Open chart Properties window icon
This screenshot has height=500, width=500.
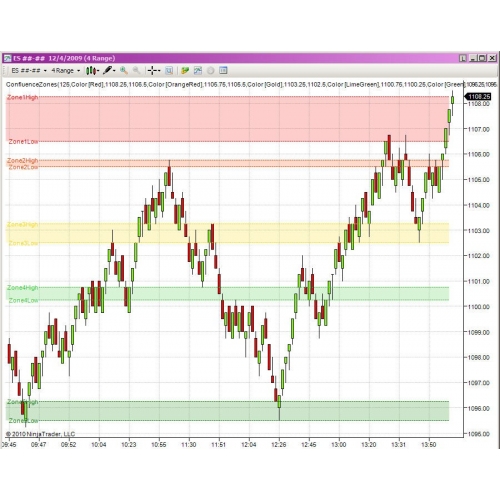tap(223, 70)
